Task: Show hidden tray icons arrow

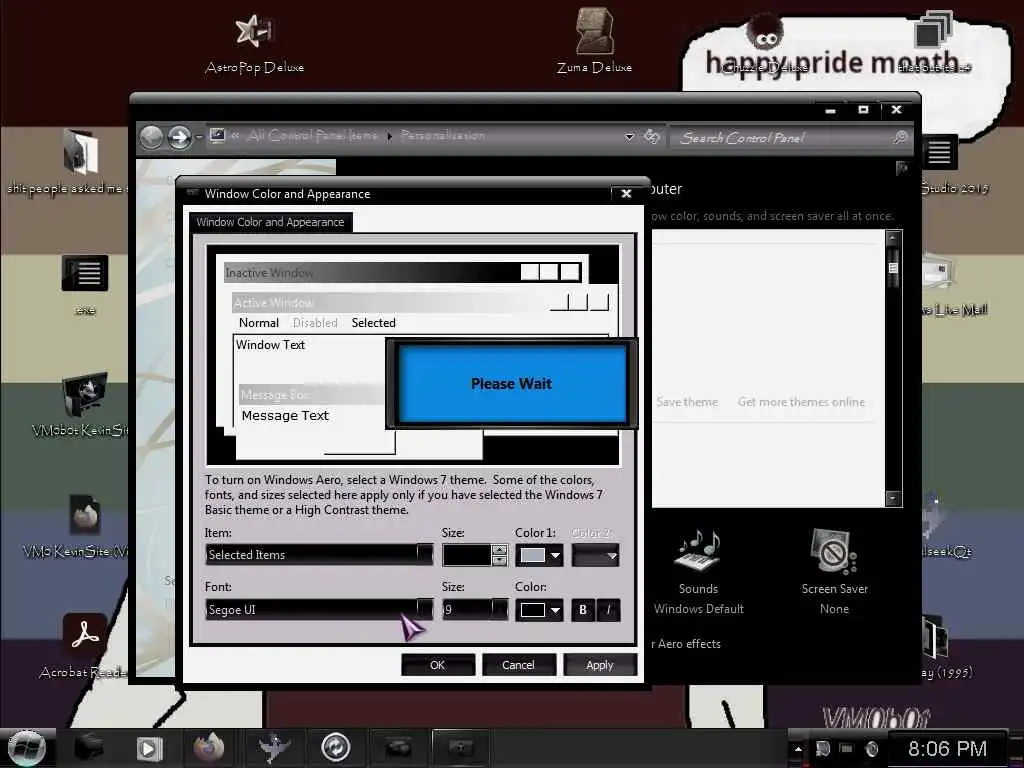Action: click(797, 749)
